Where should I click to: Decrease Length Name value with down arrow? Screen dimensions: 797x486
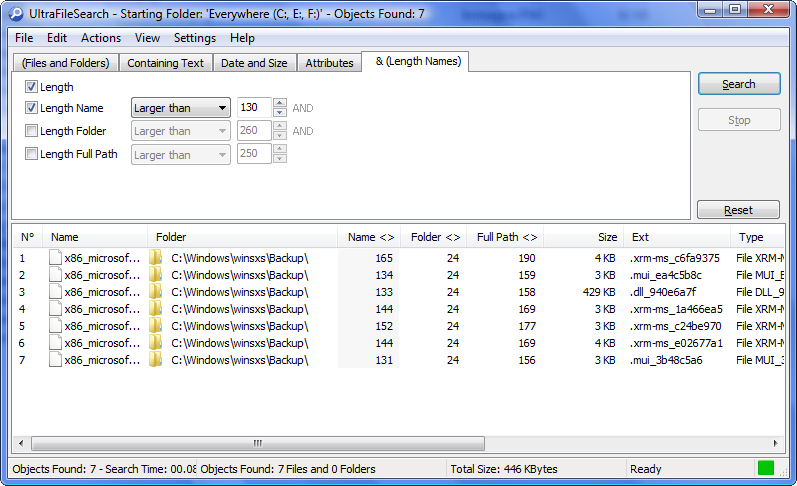click(x=280, y=112)
